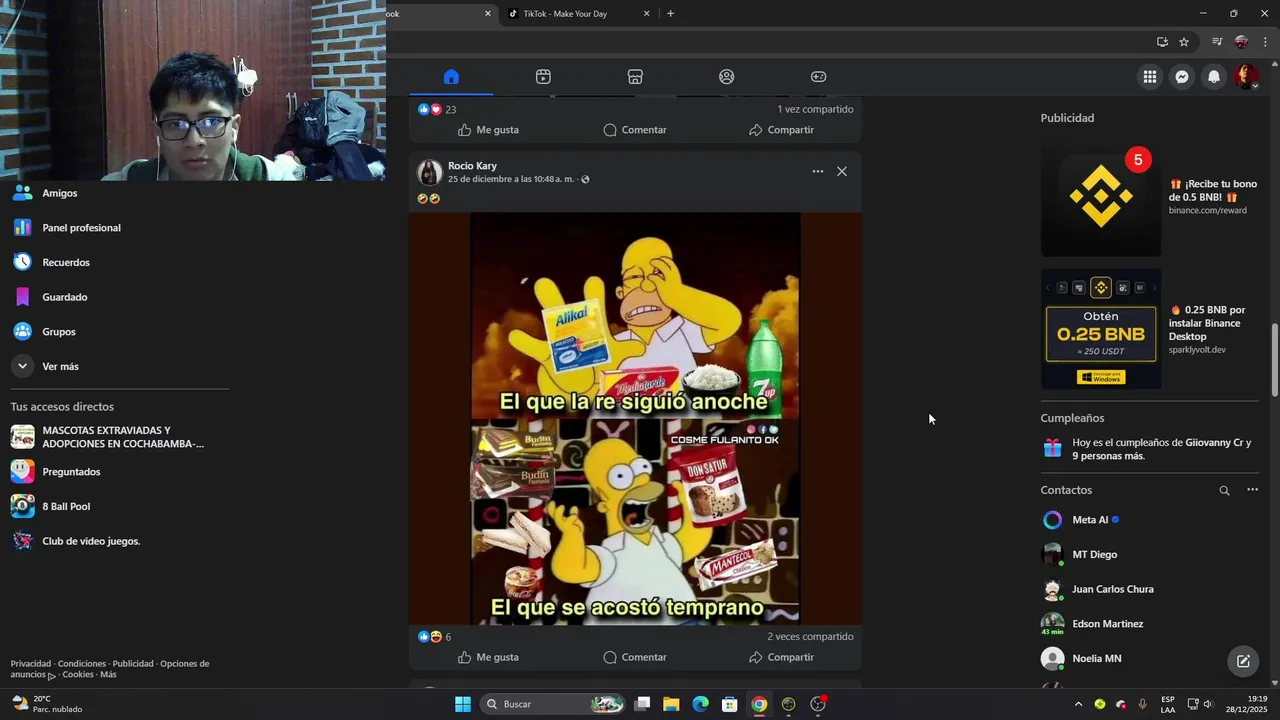Viewport: 1280px width, 720px height.
Task: View the 23 reactions on the upper post
Action: click(x=437, y=109)
